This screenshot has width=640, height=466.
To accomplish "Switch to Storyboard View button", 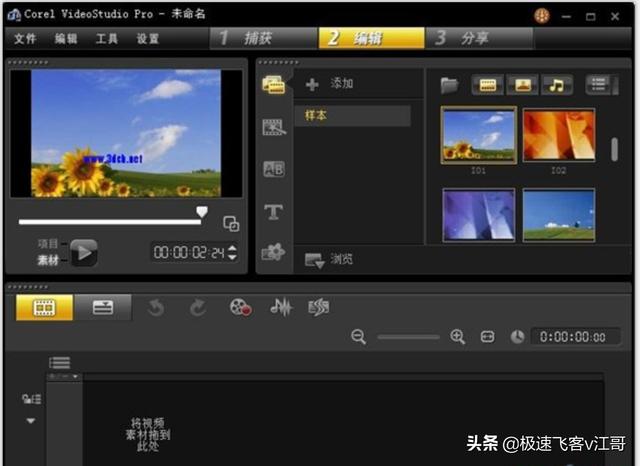I will [x=44, y=308].
